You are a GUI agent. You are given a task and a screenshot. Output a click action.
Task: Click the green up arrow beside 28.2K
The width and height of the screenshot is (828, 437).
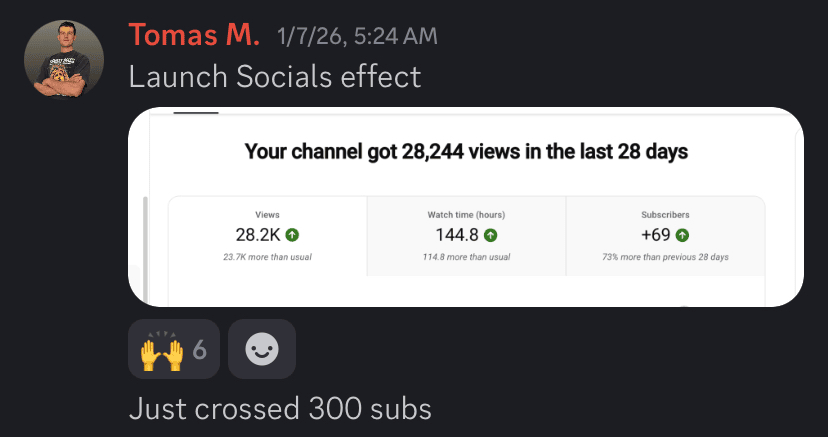click(x=293, y=235)
